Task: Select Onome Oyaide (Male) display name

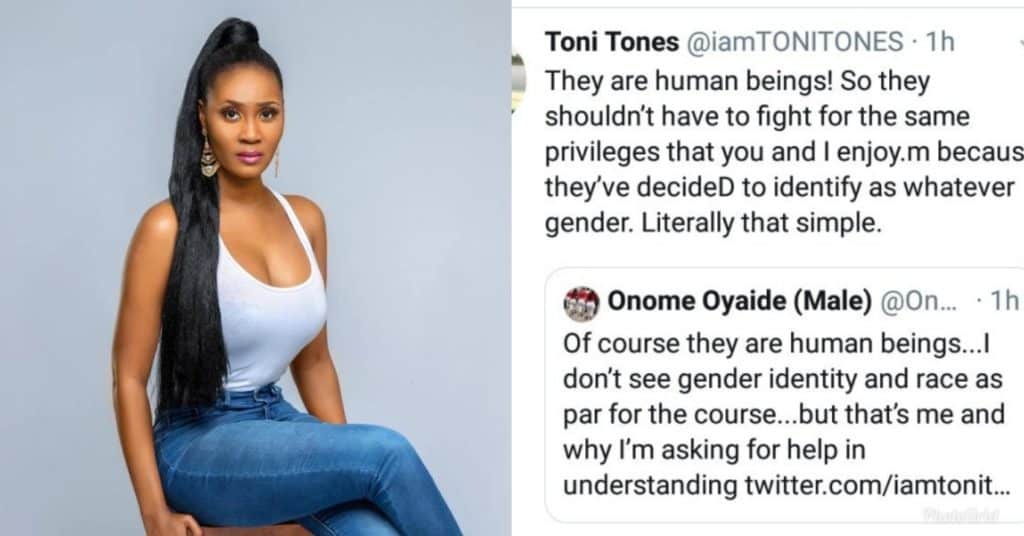Action: [x=739, y=301]
